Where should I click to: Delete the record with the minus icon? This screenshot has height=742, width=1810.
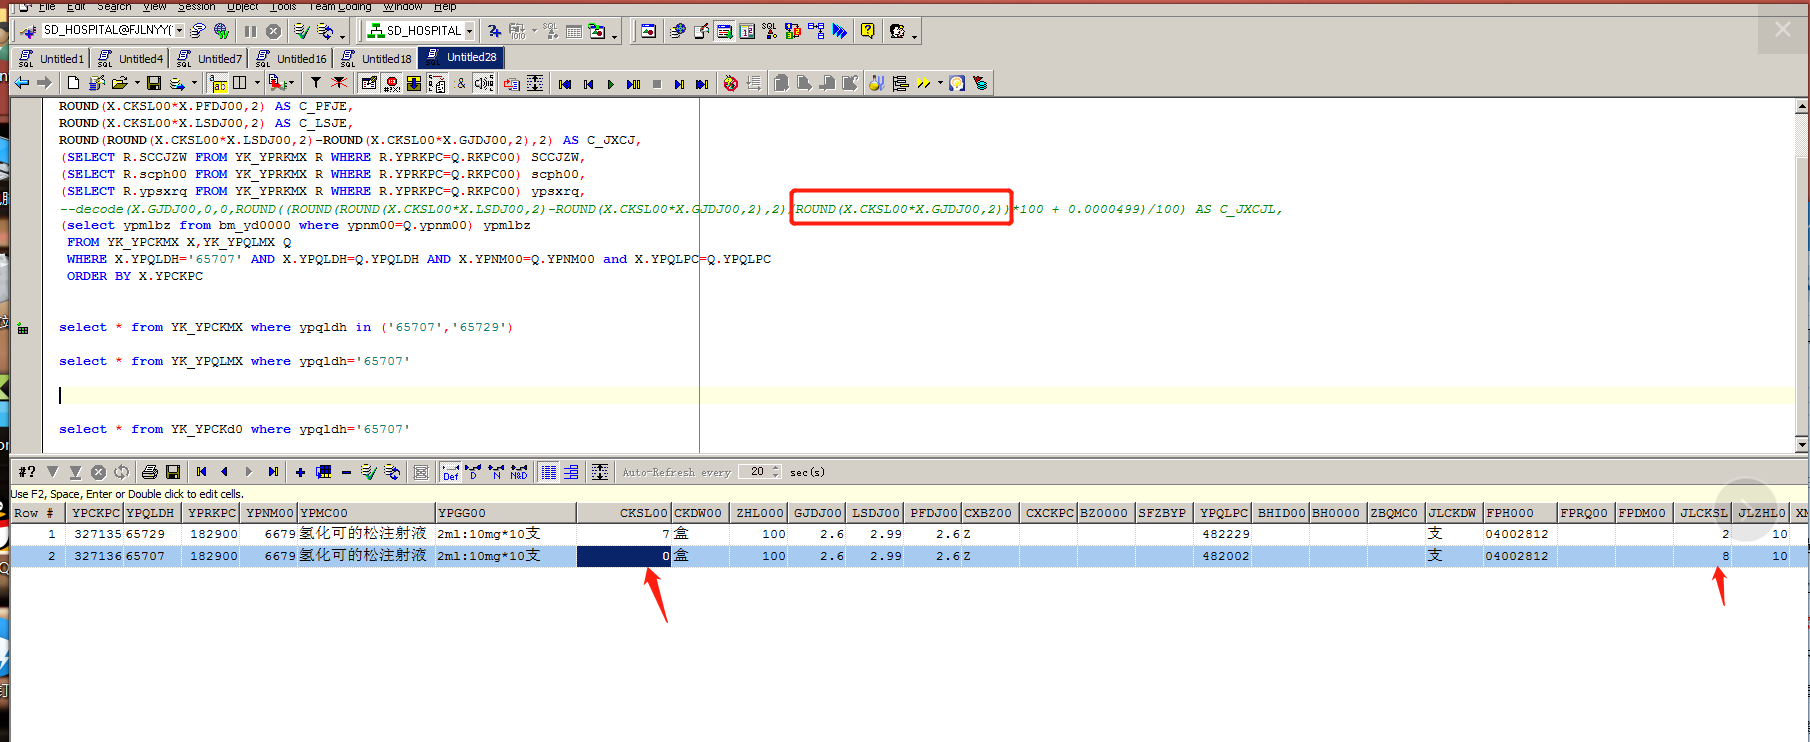click(x=346, y=472)
